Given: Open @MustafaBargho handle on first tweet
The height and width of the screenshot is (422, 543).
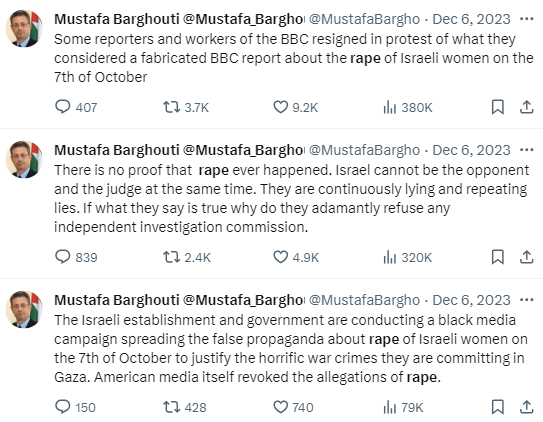Looking at the screenshot, I should 364,19.
